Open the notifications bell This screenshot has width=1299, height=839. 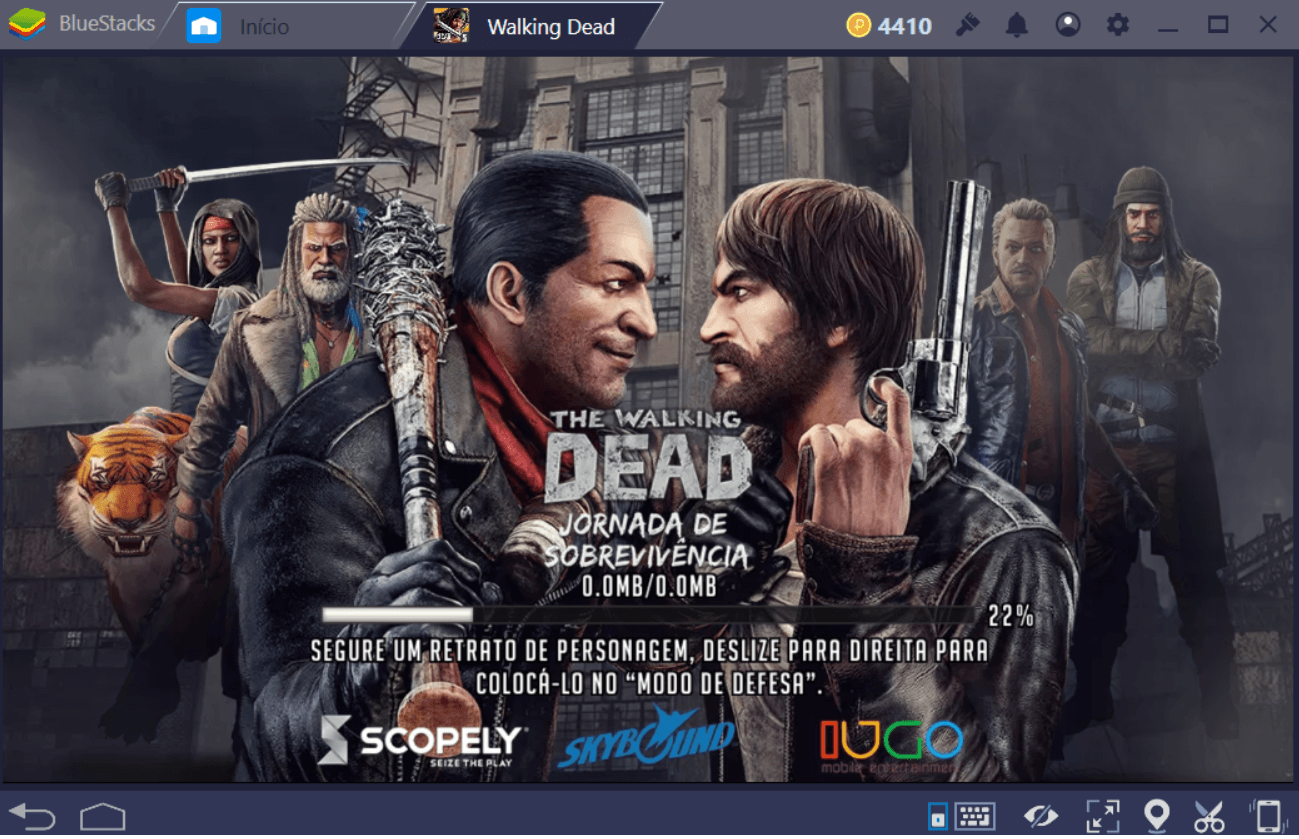[x=1017, y=26]
